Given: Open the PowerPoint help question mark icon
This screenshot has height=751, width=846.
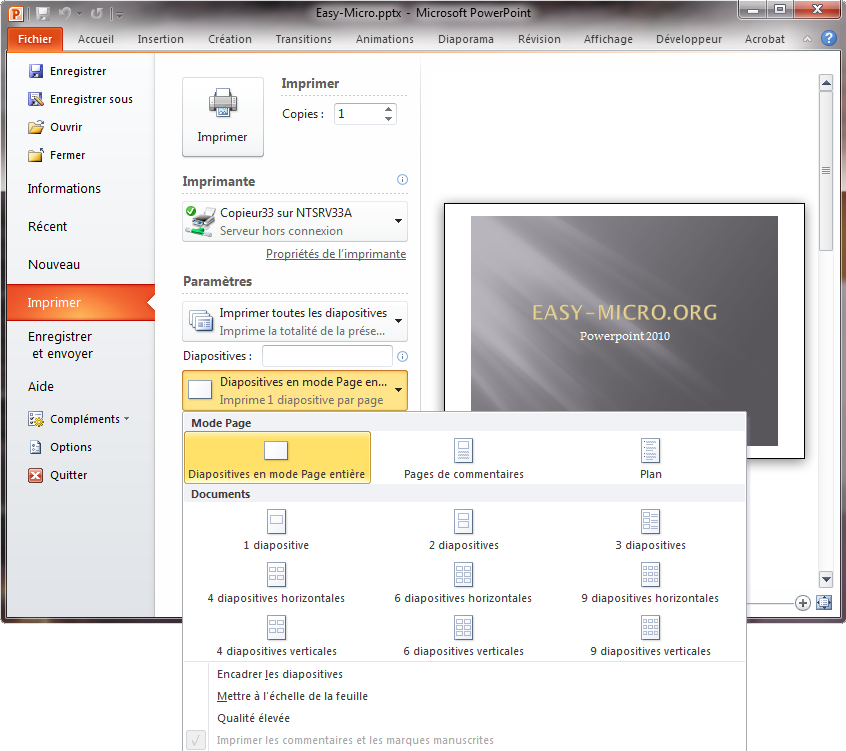Looking at the screenshot, I should click(829, 38).
